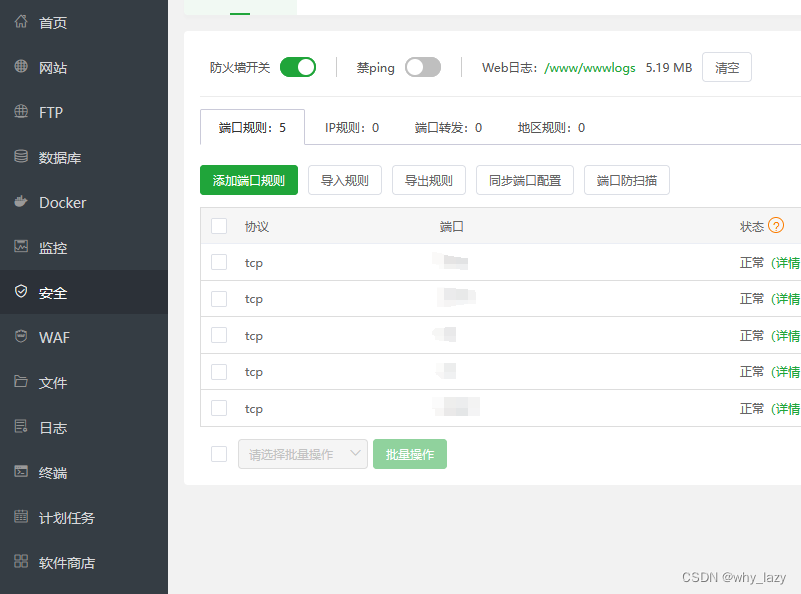Open 详情 details for the first tcp rule
The height and width of the screenshot is (594, 801).
click(786, 262)
